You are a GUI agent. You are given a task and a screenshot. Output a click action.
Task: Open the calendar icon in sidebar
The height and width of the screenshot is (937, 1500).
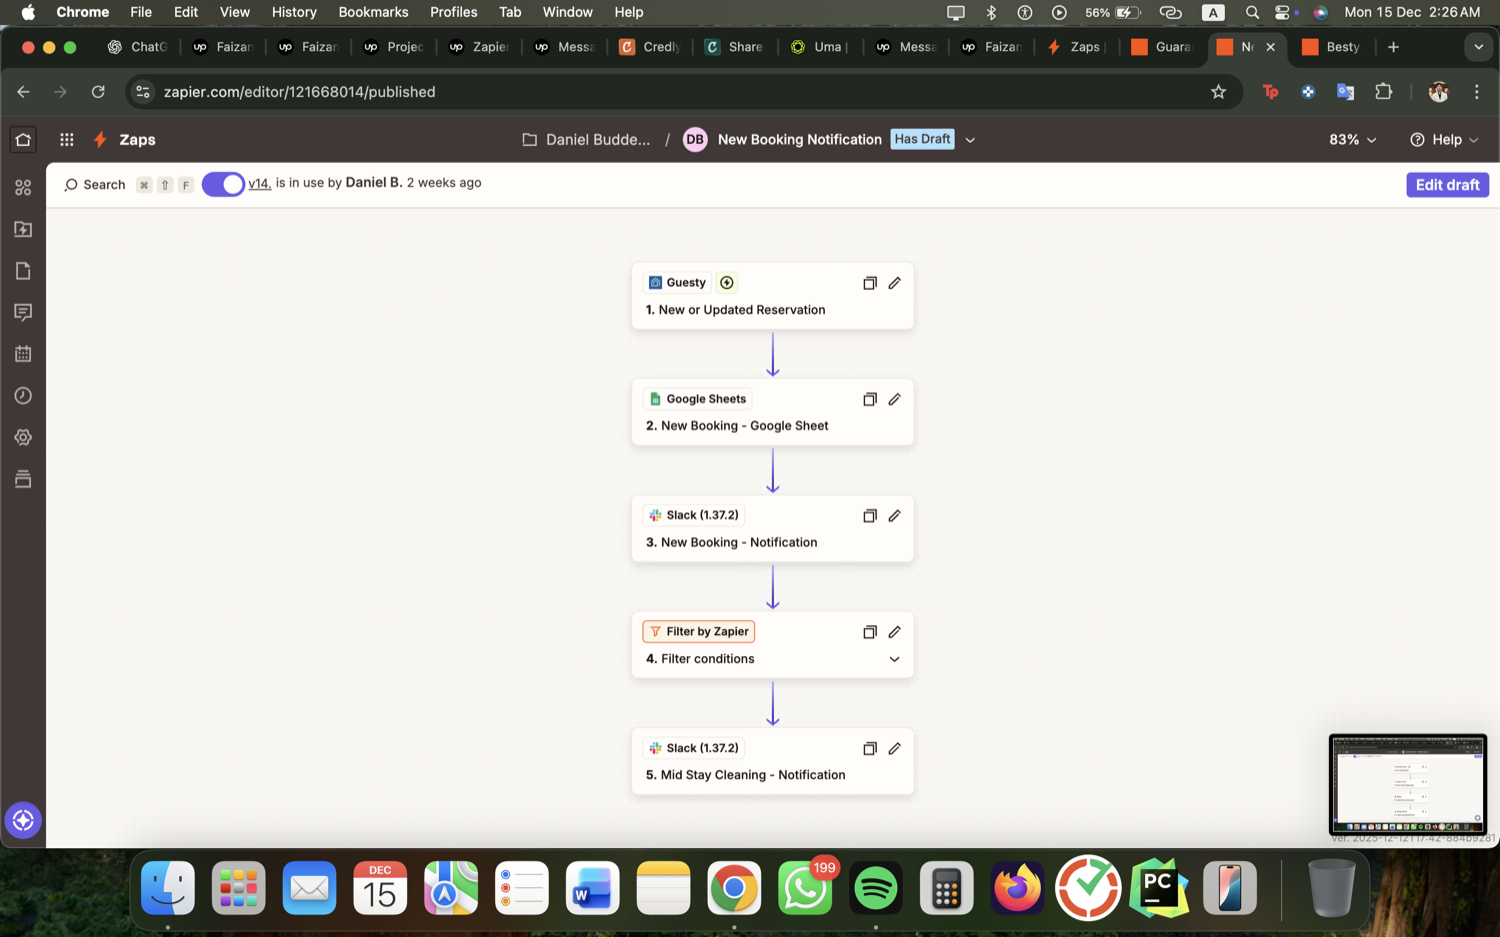[x=23, y=354]
